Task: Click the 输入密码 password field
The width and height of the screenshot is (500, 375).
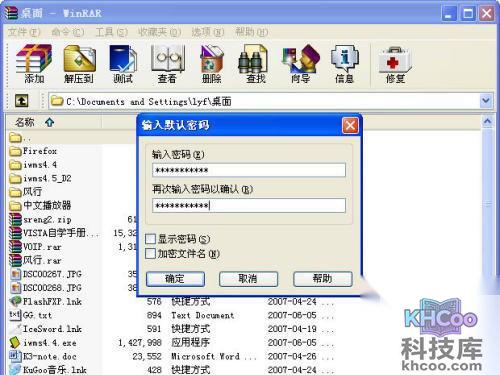Action: coord(249,170)
